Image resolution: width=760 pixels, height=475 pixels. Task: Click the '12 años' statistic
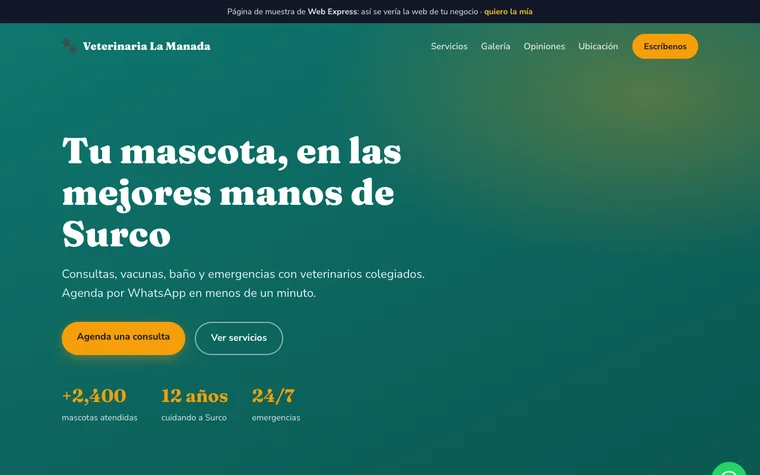point(194,396)
